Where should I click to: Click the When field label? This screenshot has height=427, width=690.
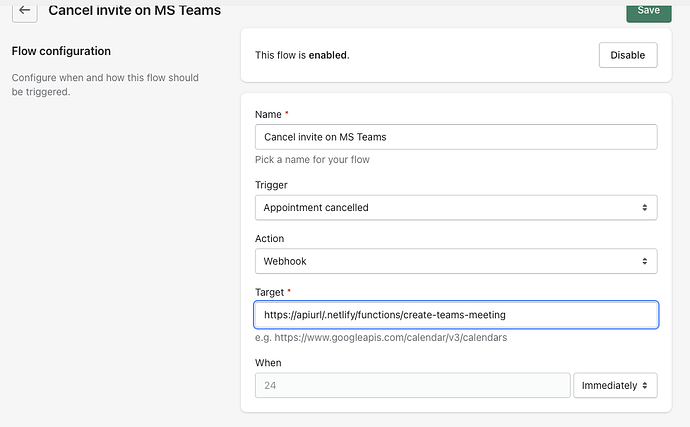coord(269,362)
